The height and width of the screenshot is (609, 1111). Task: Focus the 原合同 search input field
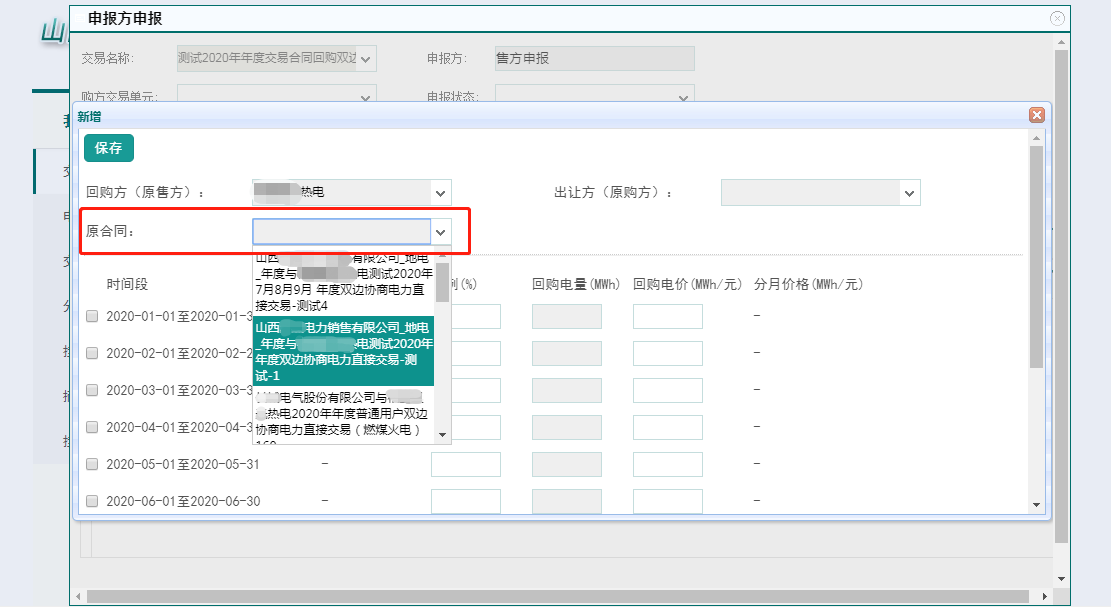click(x=341, y=232)
